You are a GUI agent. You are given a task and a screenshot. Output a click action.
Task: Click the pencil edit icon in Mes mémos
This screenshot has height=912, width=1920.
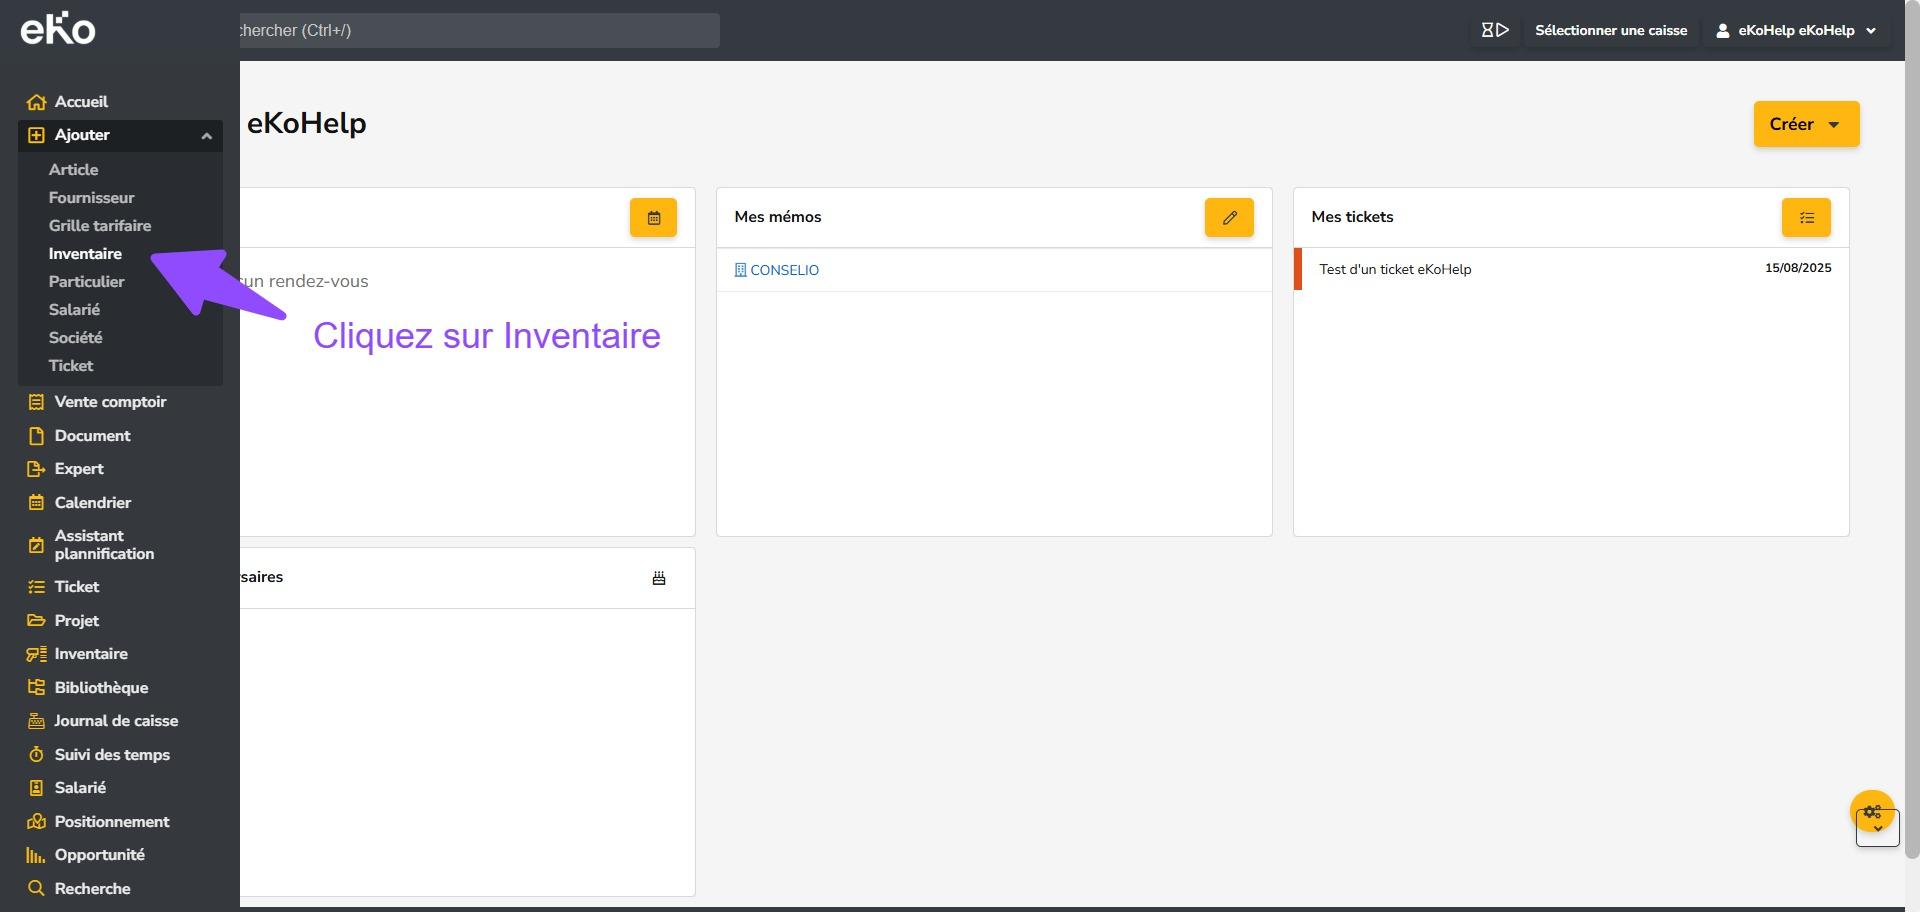(x=1229, y=218)
